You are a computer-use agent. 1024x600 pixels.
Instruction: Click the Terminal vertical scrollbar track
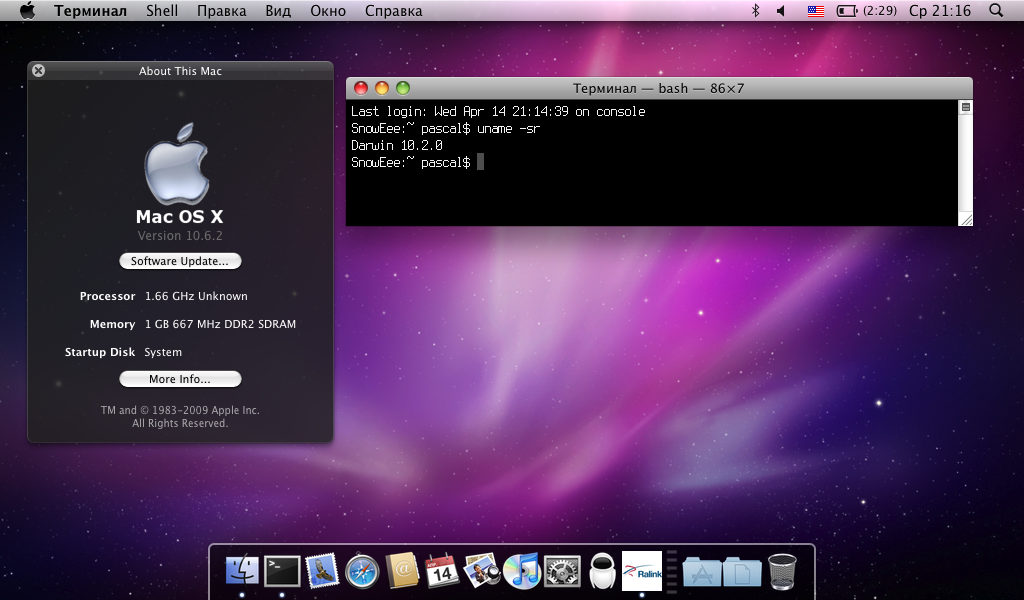point(966,163)
